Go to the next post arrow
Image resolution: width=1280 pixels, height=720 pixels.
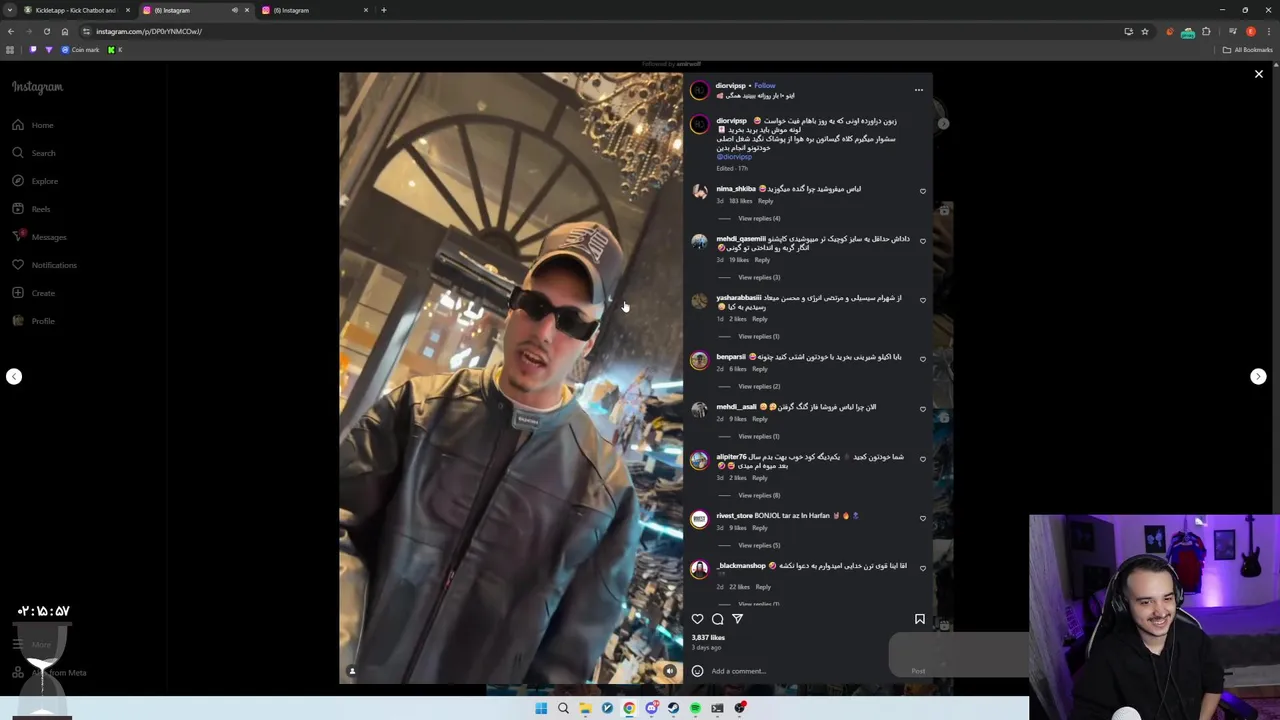[1258, 377]
